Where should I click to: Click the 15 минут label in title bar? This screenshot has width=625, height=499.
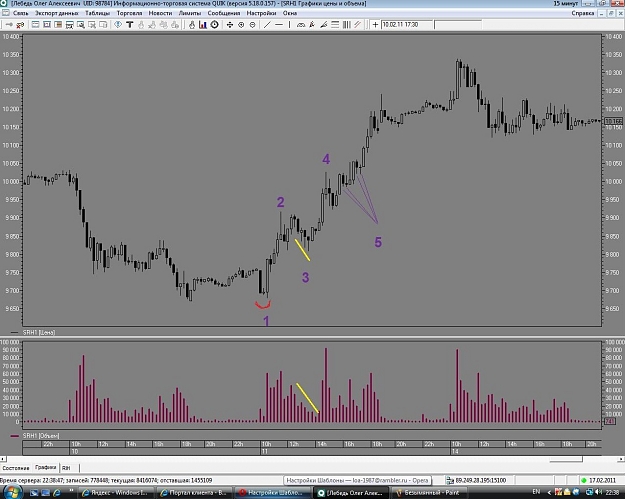pos(565,4)
